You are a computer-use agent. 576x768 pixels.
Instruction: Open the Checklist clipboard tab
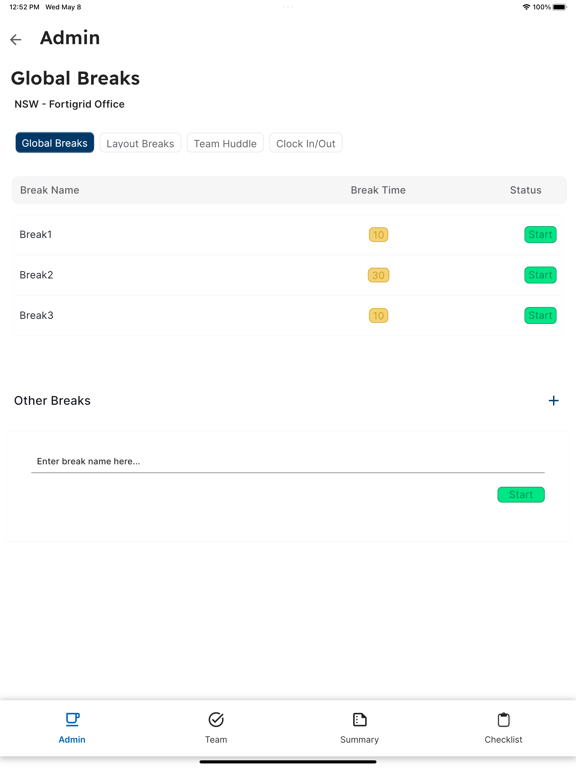click(504, 728)
